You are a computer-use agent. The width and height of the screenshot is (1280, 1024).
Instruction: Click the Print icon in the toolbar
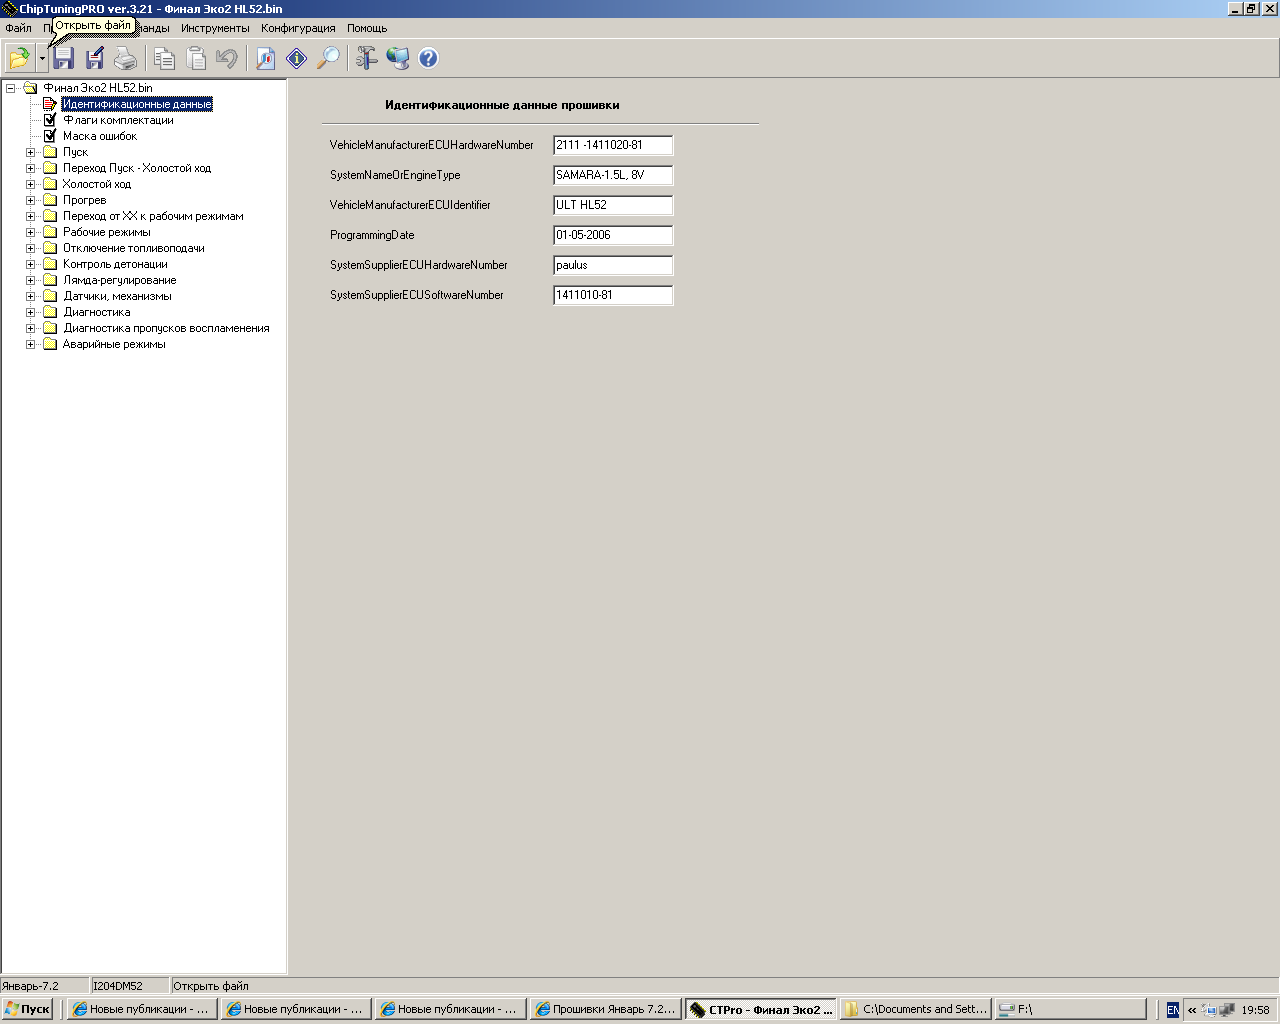[125, 58]
